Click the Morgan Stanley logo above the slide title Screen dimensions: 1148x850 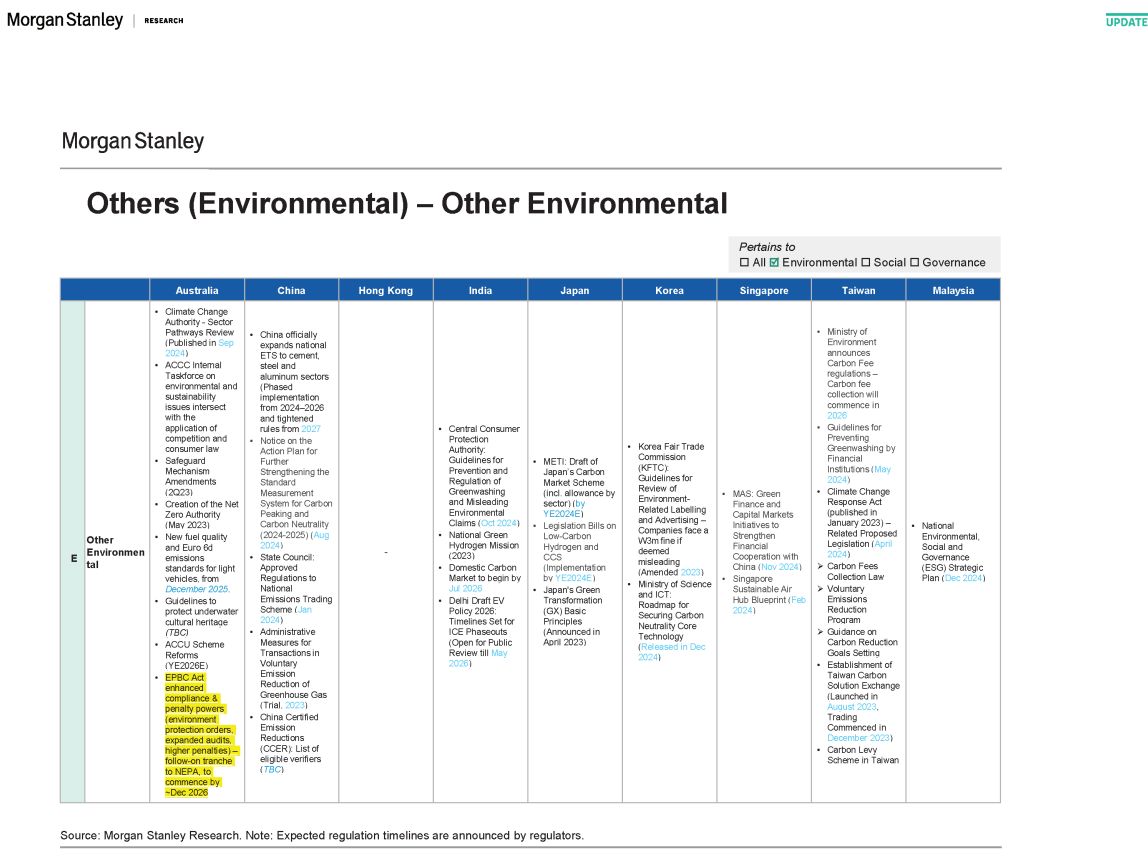tap(133, 141)
